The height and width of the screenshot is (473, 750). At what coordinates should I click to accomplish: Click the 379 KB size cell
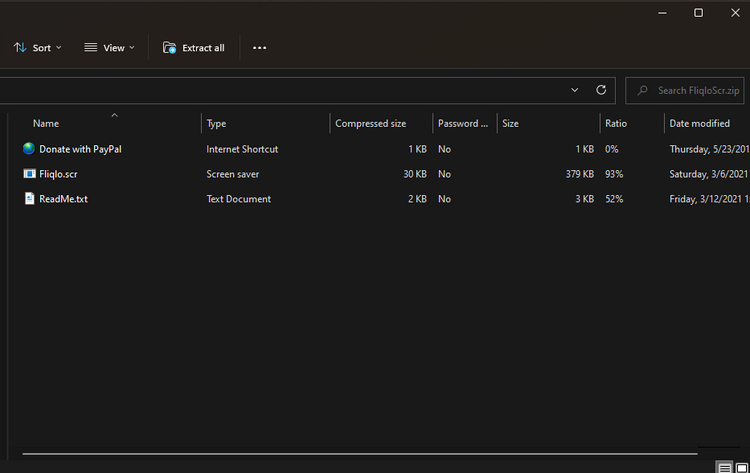coord(580,174)
